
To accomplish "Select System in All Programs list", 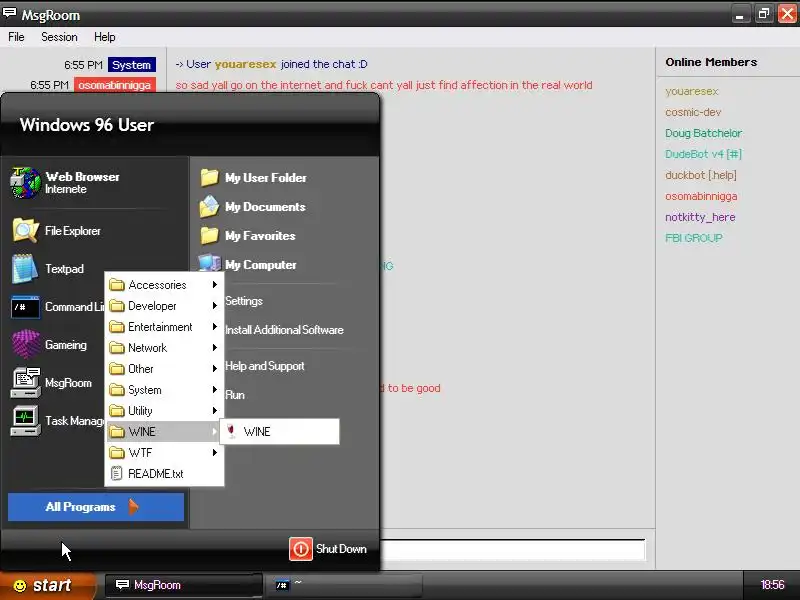I will (164, 390).
